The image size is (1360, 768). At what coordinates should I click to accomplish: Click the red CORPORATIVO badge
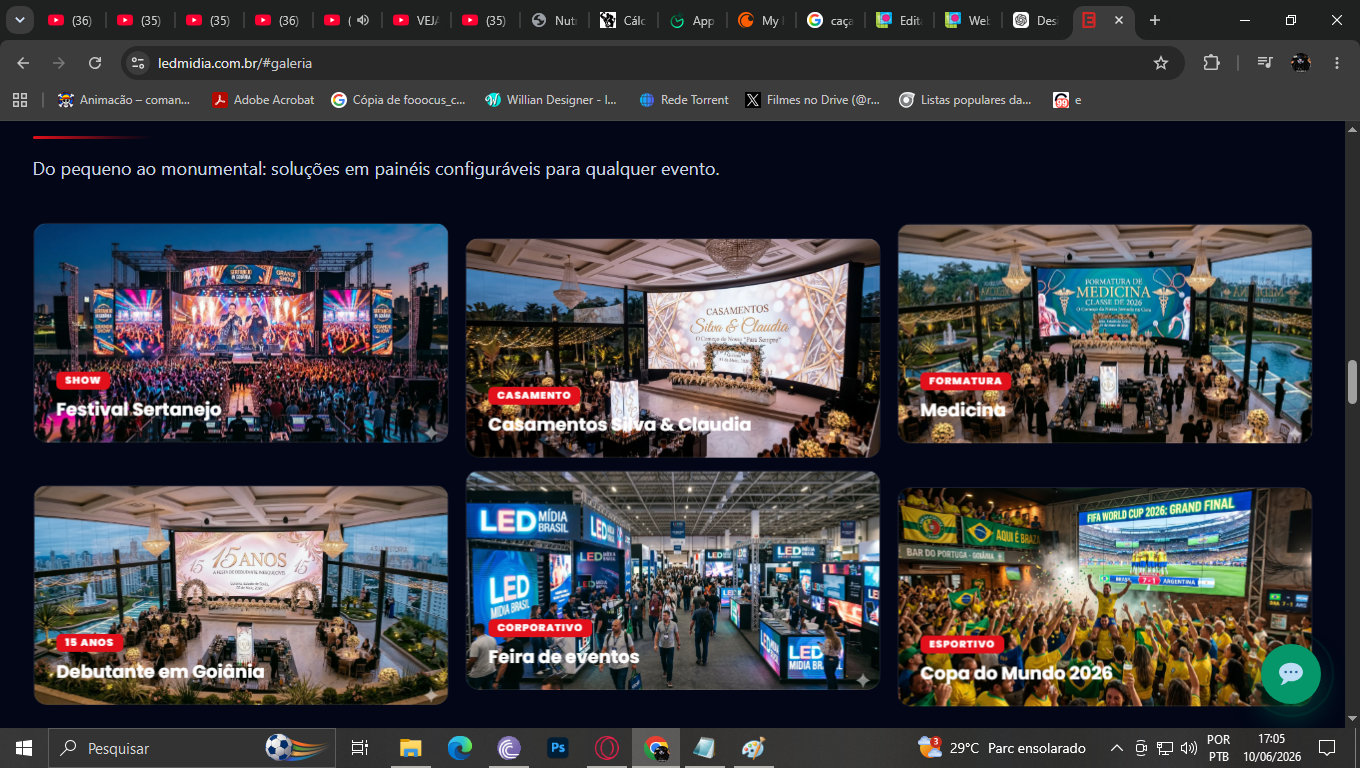tap(540, 628)
